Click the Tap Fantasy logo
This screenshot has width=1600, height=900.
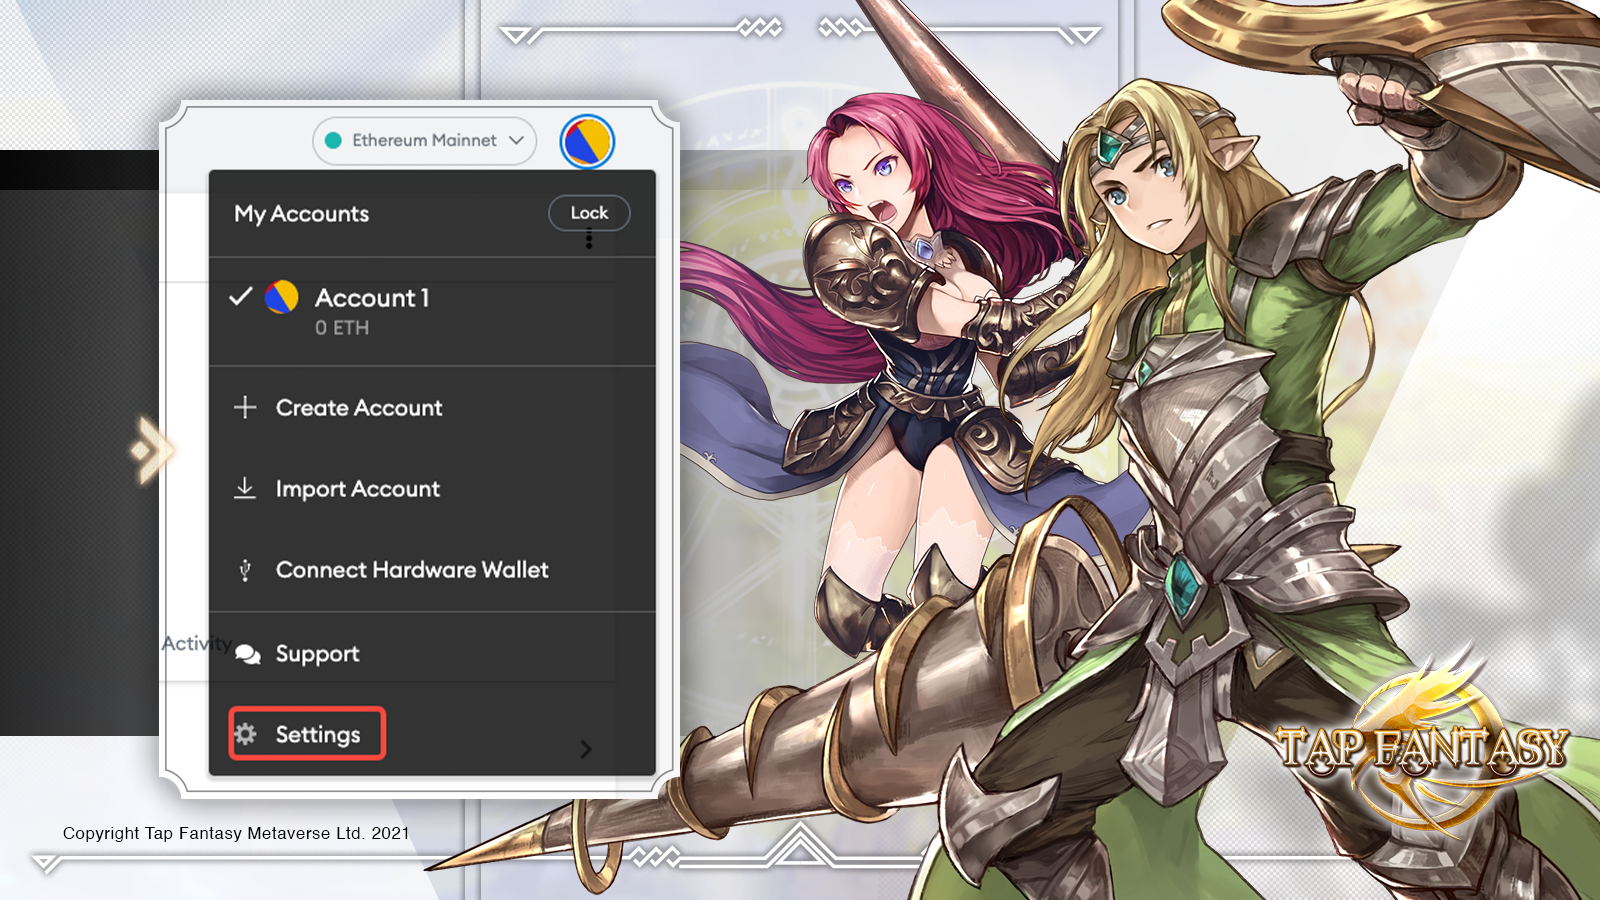tap(1422, 748)
